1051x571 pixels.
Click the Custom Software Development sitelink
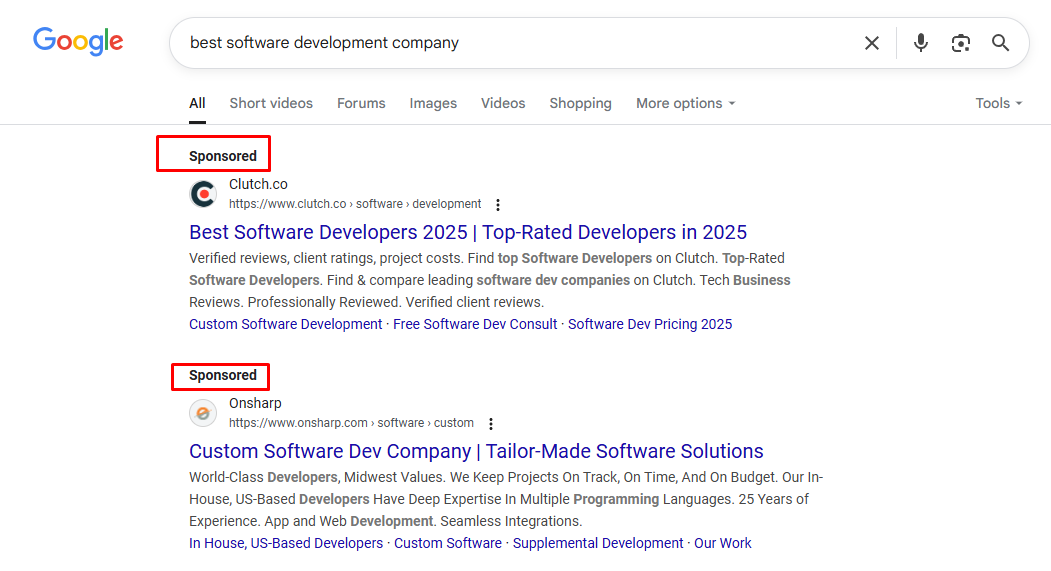286,324
